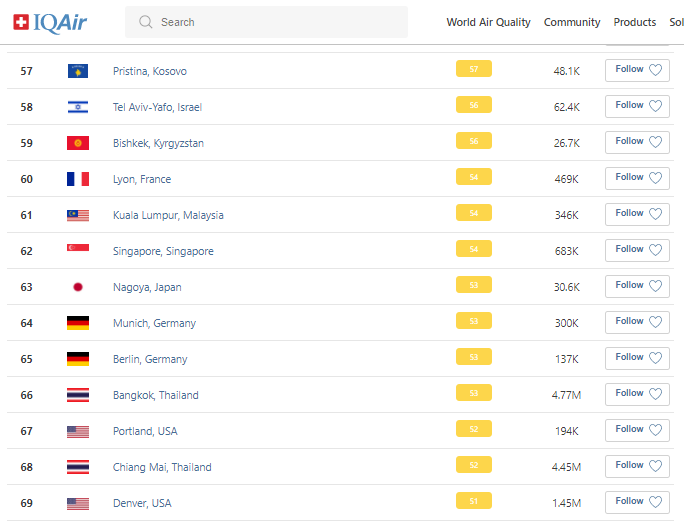Open the World Air Quality menu
This screenshot has height=524, width=684.
tap(488, 22)
